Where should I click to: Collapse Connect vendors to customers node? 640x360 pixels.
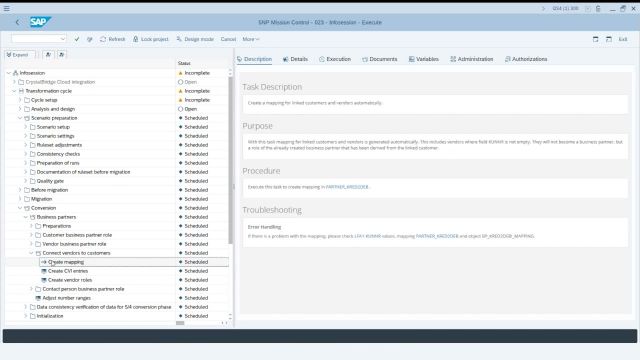point(31,253)
